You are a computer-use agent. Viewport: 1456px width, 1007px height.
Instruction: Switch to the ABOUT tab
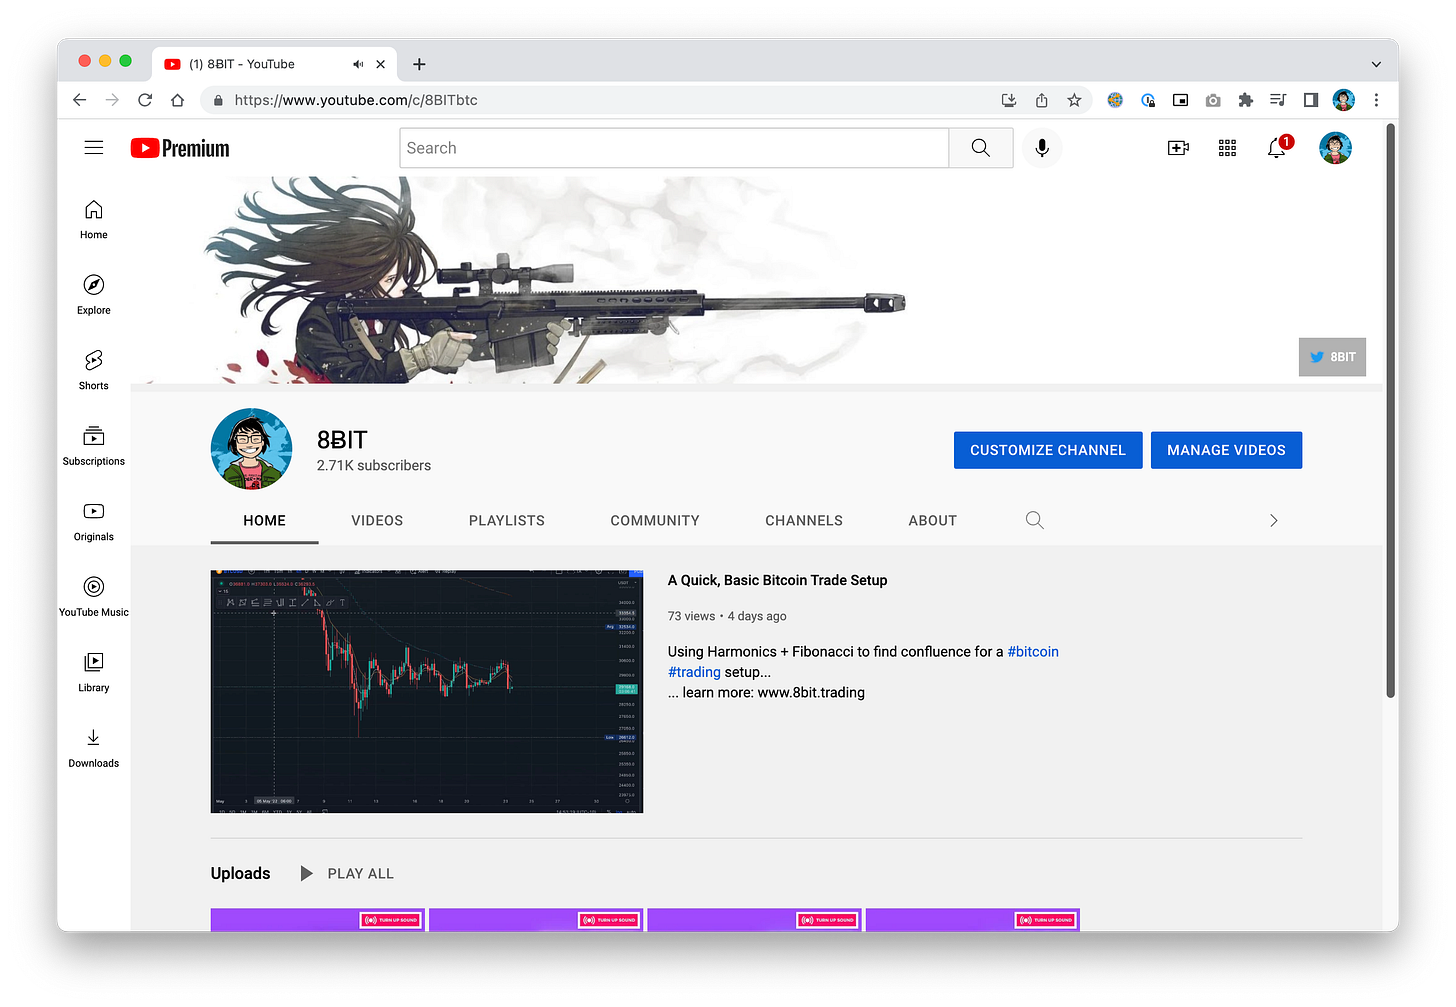tap(933, 520)
